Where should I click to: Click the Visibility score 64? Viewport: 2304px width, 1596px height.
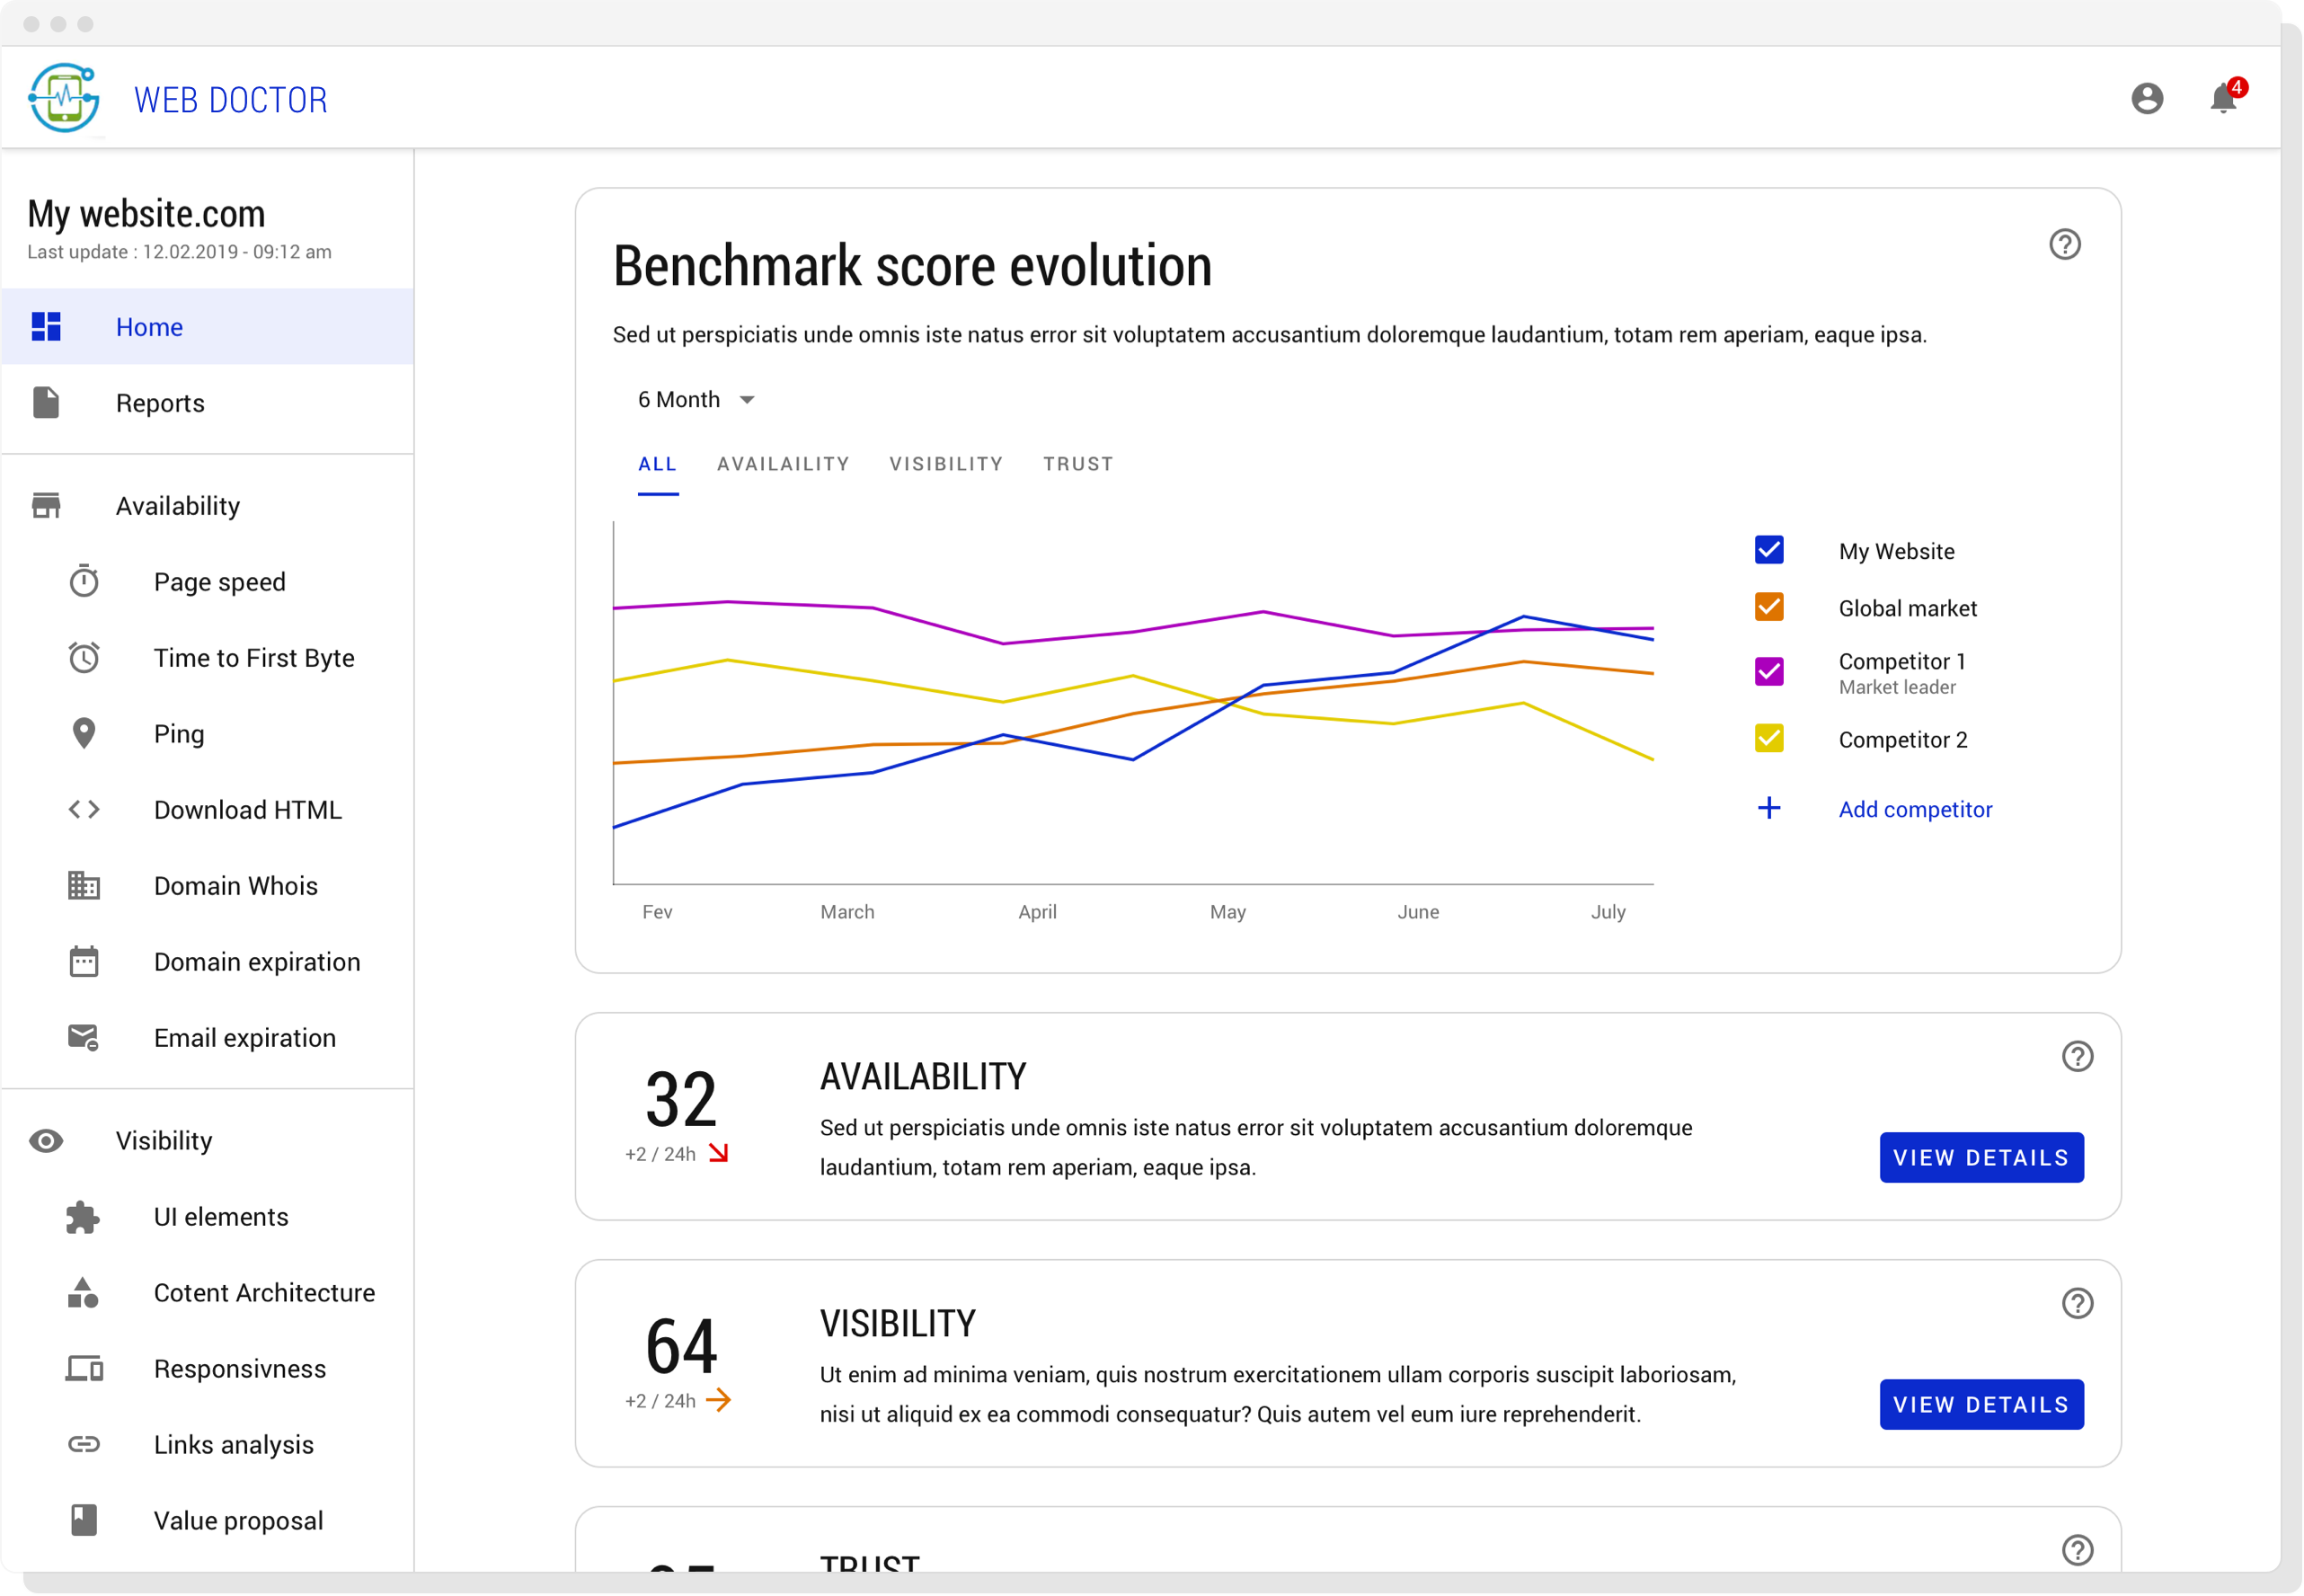(x=681, y=1346)
